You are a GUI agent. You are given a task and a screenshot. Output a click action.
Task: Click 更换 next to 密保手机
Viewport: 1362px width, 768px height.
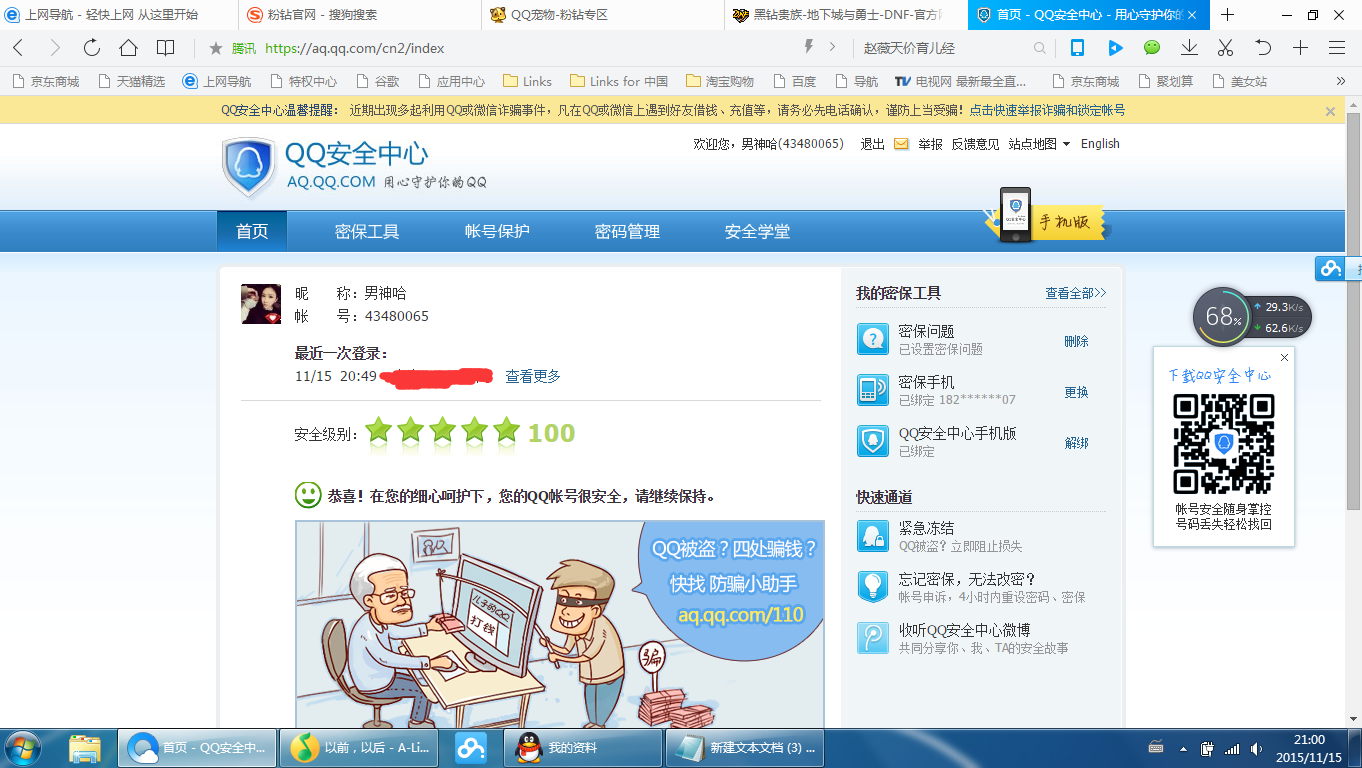pyautogui.click(x=1076, y=392)
